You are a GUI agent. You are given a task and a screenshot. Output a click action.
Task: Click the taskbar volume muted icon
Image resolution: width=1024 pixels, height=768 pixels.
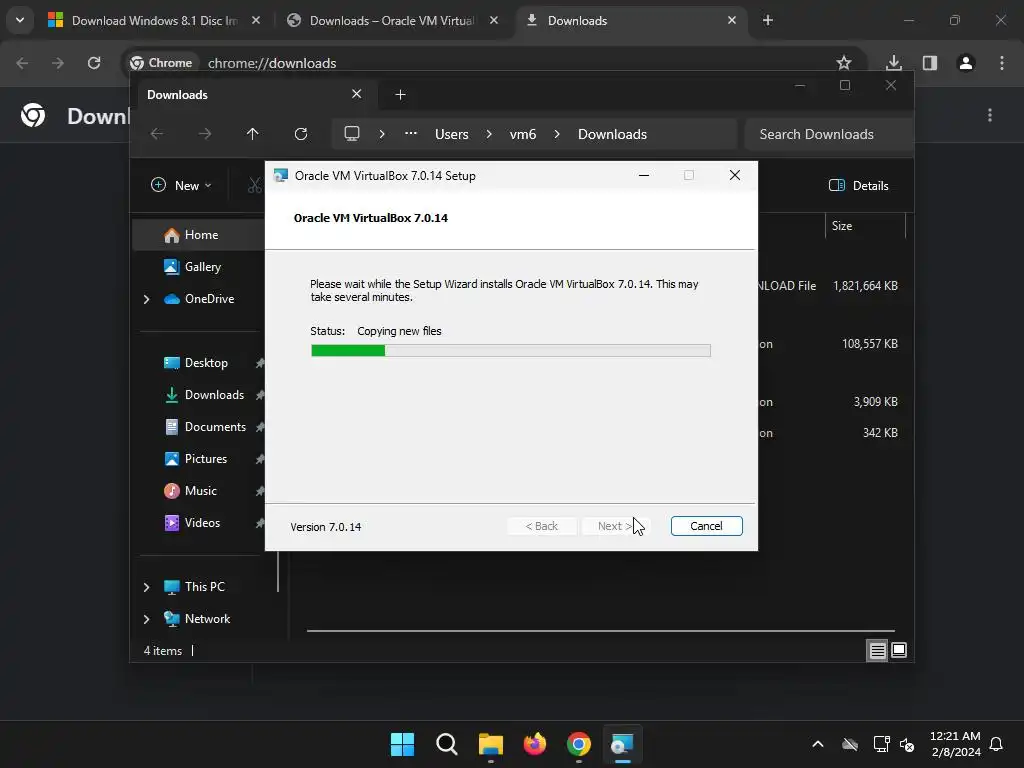click(906, 744)
